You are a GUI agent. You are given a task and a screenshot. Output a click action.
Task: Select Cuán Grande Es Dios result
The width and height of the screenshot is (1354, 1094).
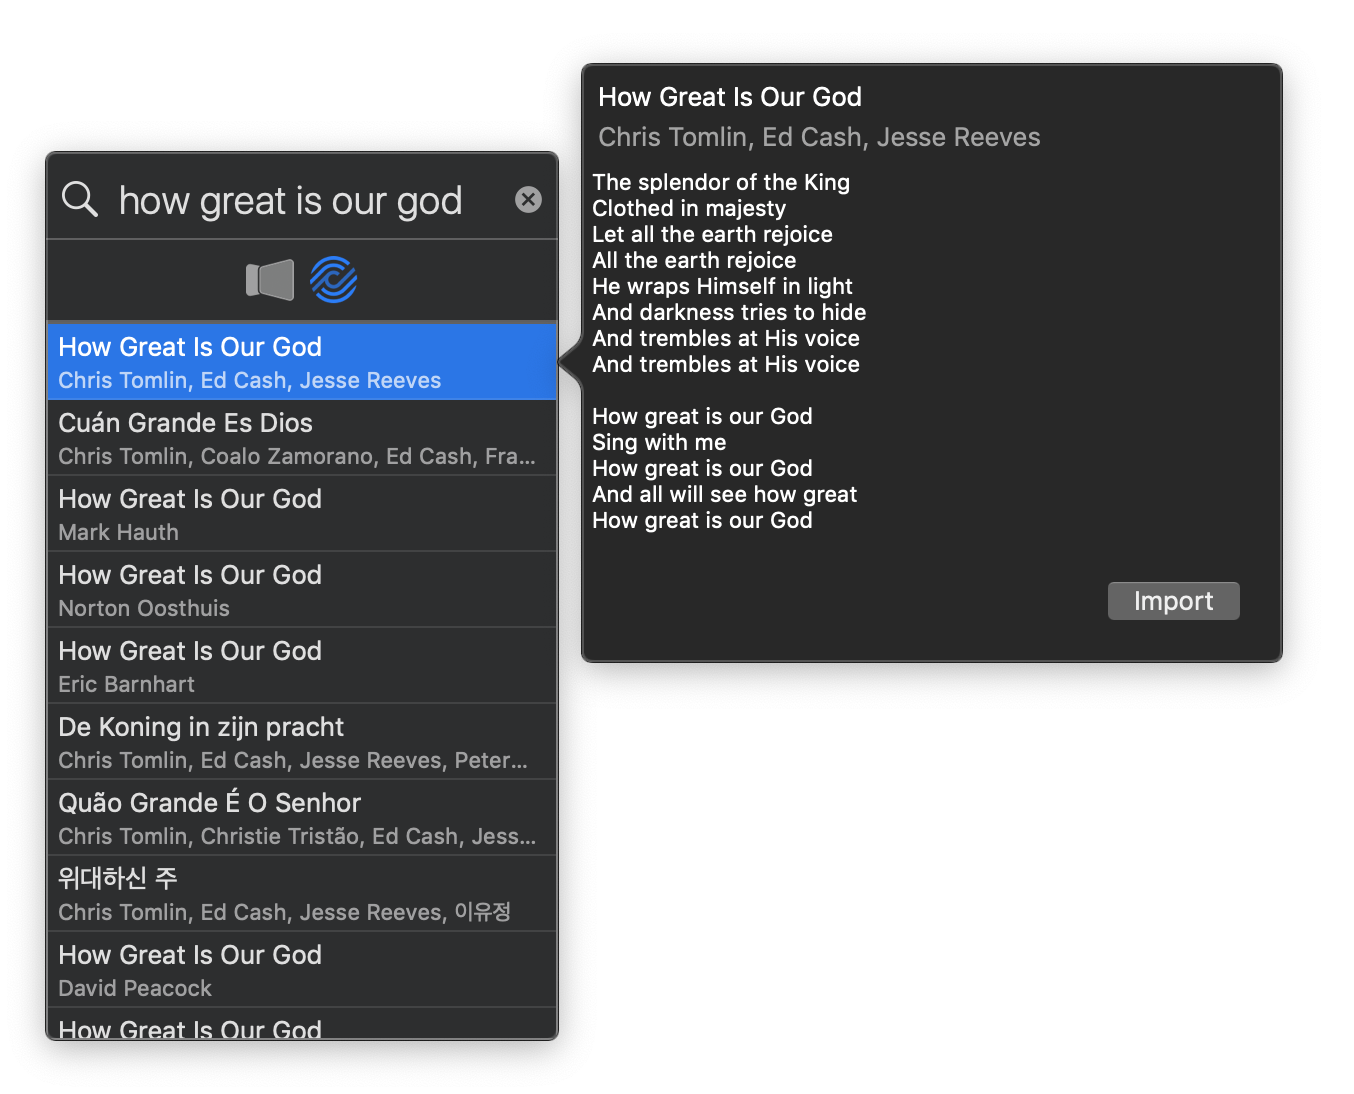(x=302, y=438)
